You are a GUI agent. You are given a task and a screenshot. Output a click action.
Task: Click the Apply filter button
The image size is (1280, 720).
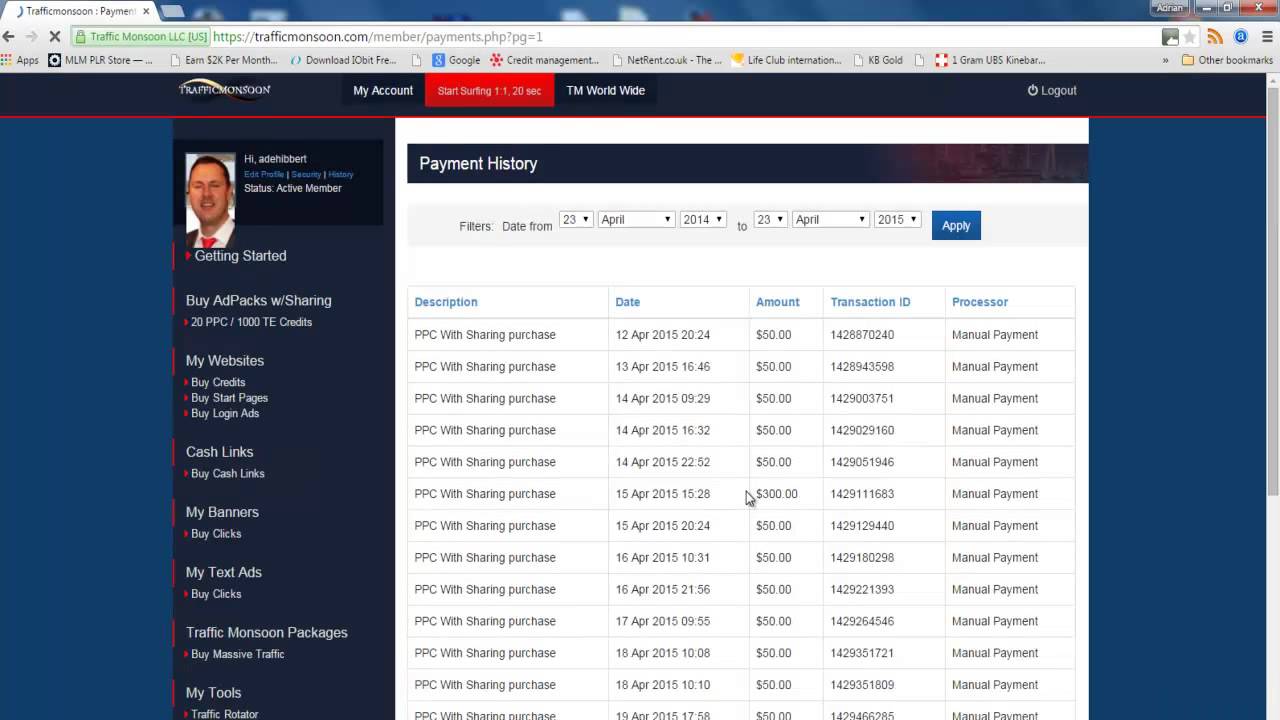point(956,225)
